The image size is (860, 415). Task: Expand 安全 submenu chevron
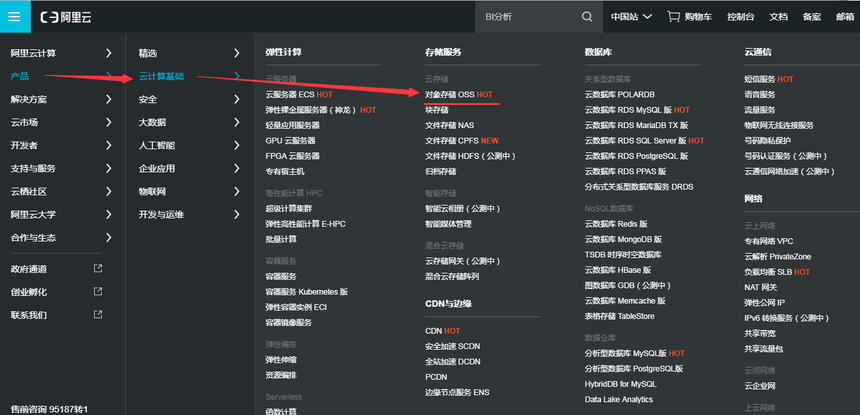pos(237,99)
